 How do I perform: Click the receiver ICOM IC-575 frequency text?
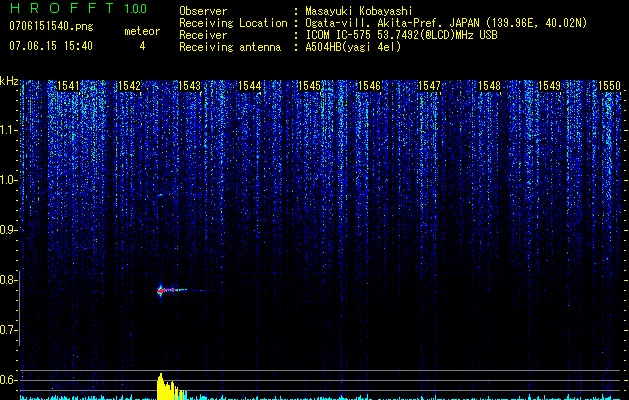click(x=401, y=35)
